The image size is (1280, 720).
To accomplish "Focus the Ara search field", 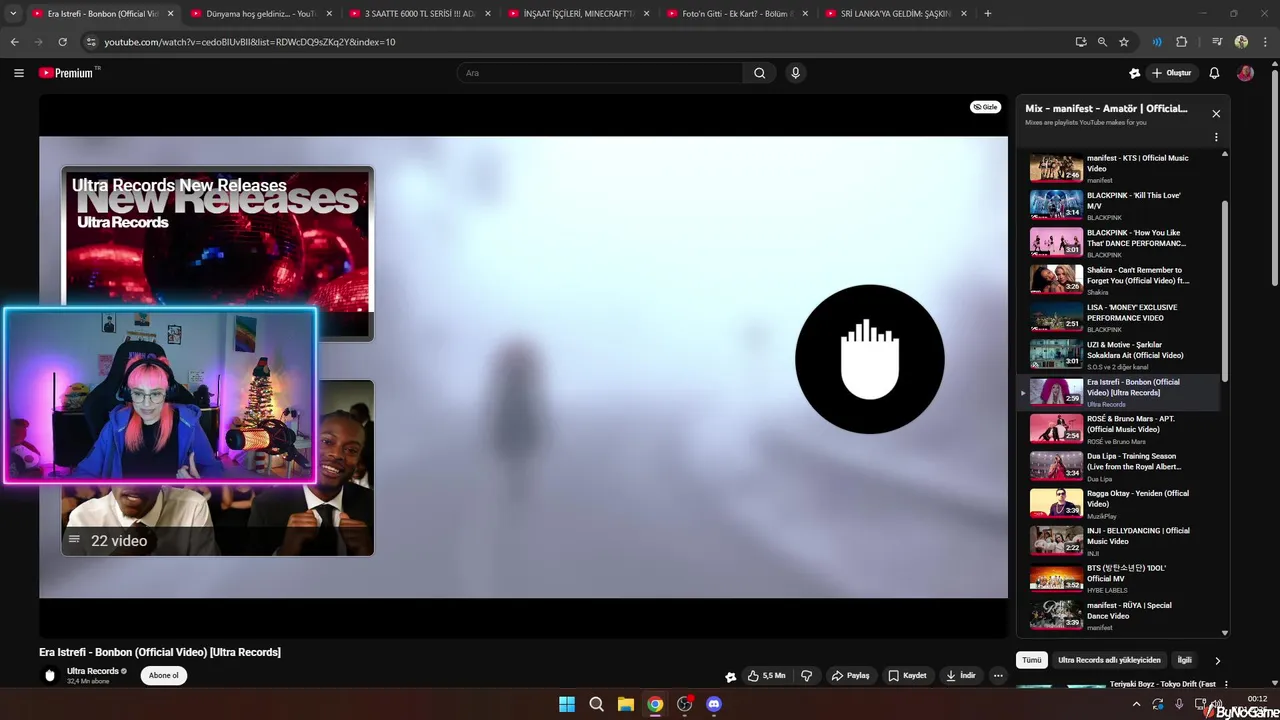I will [x=600, y=73].
